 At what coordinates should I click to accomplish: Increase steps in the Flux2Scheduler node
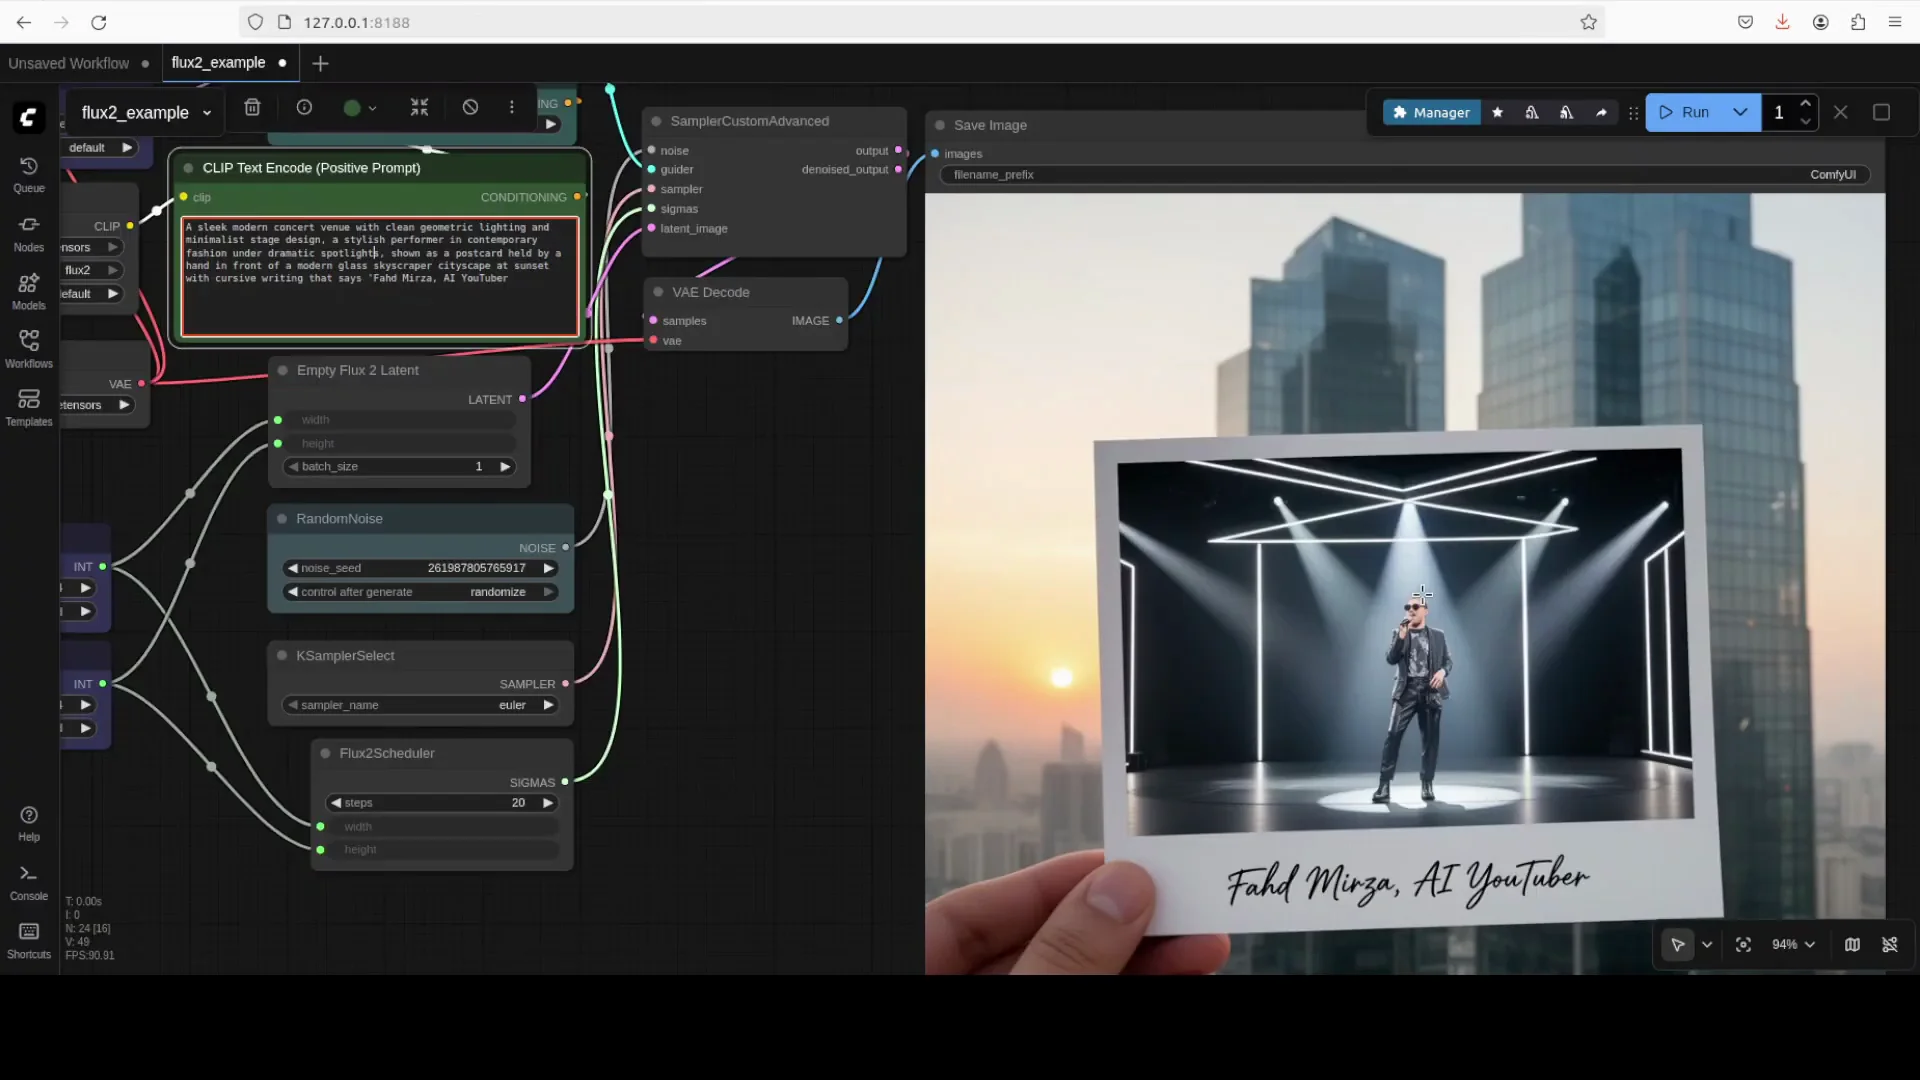point(548,802)
